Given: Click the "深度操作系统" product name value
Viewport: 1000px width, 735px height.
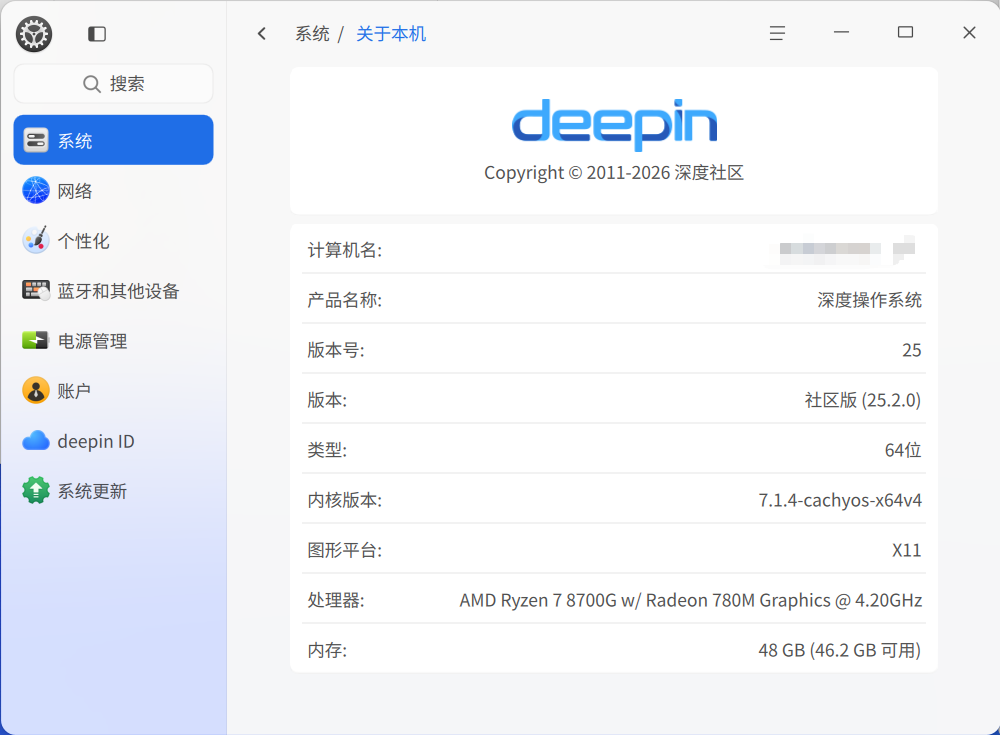Looking at the screenshot, I should [869, 300].
